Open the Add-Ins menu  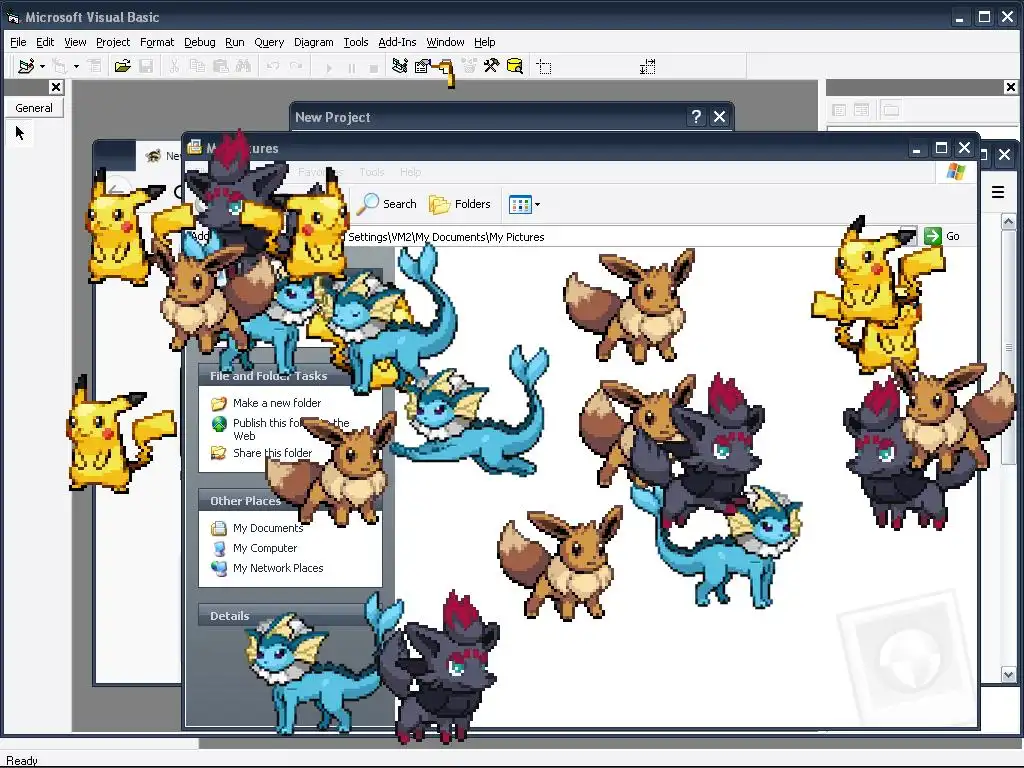click(x=397, y=42)
